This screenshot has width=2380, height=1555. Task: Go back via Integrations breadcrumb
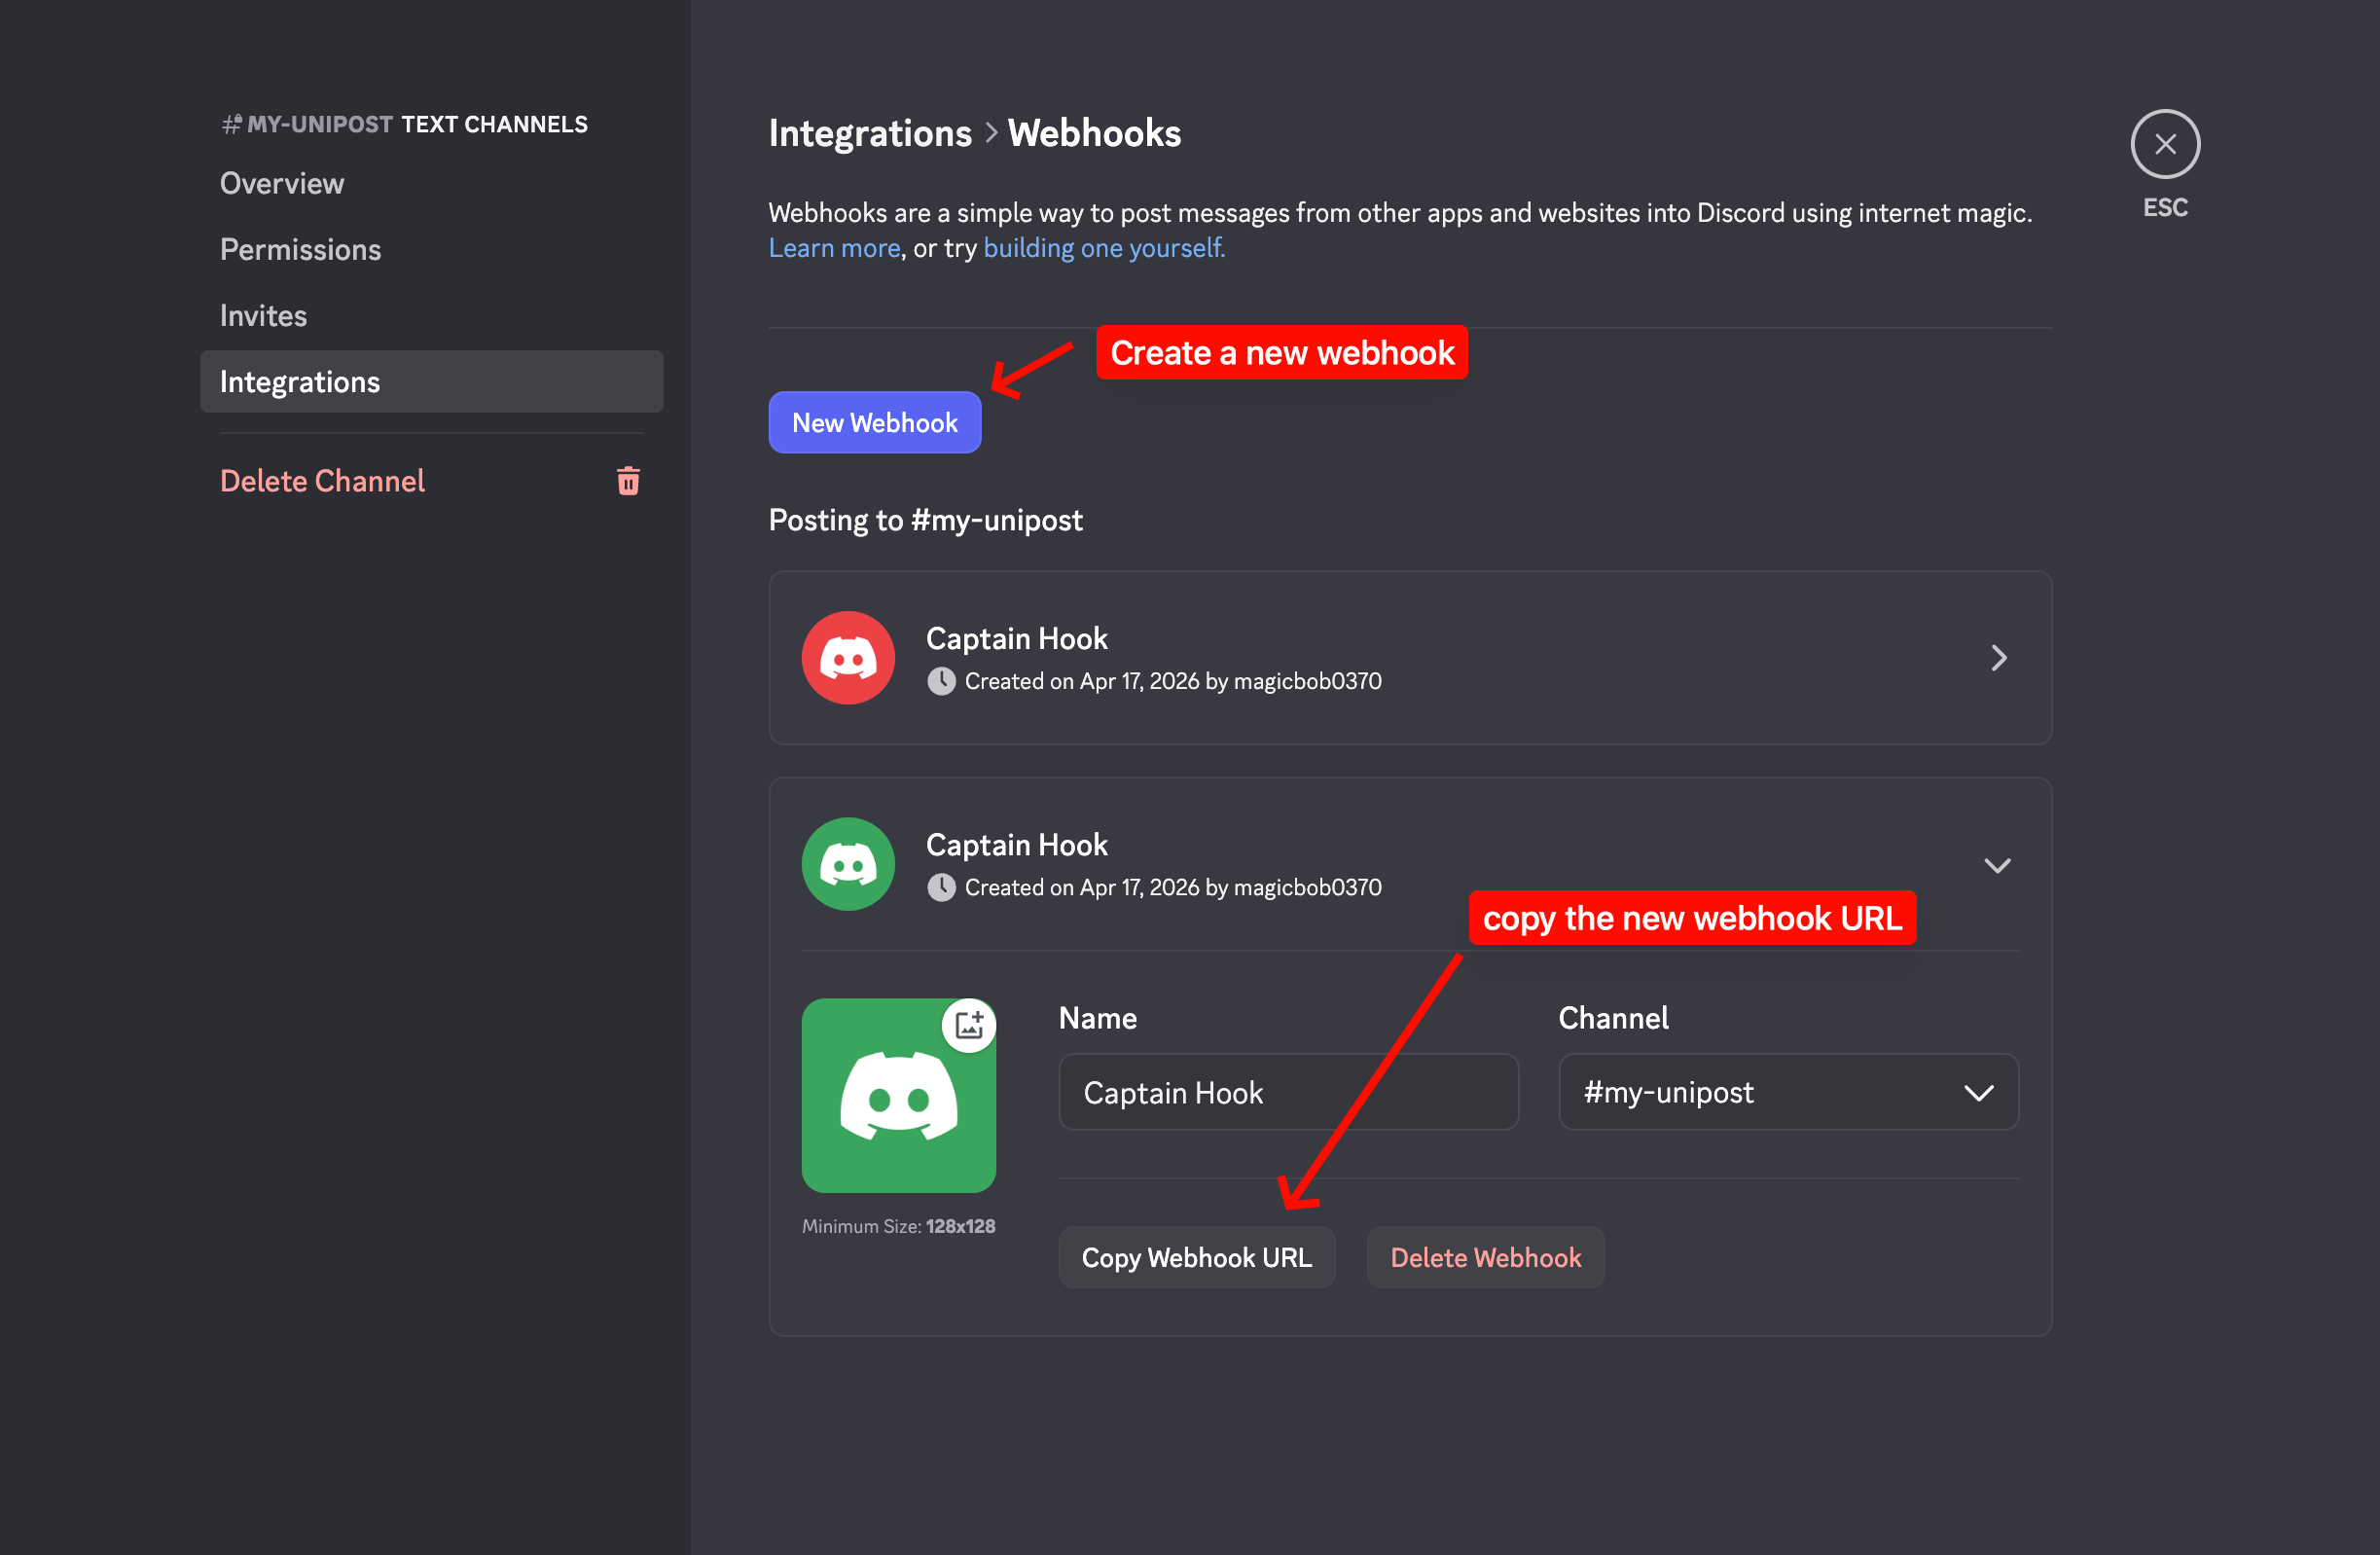[x=869, y=133]
